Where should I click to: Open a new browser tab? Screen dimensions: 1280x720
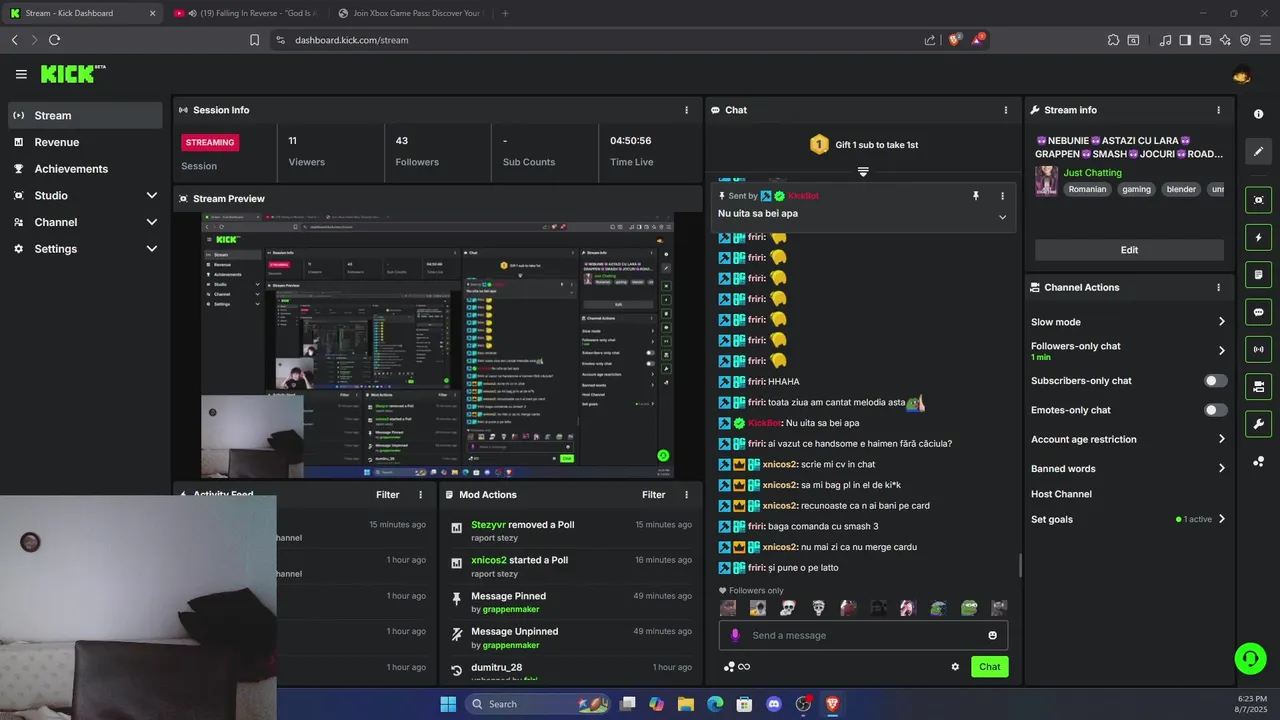(x=505, y=13)
